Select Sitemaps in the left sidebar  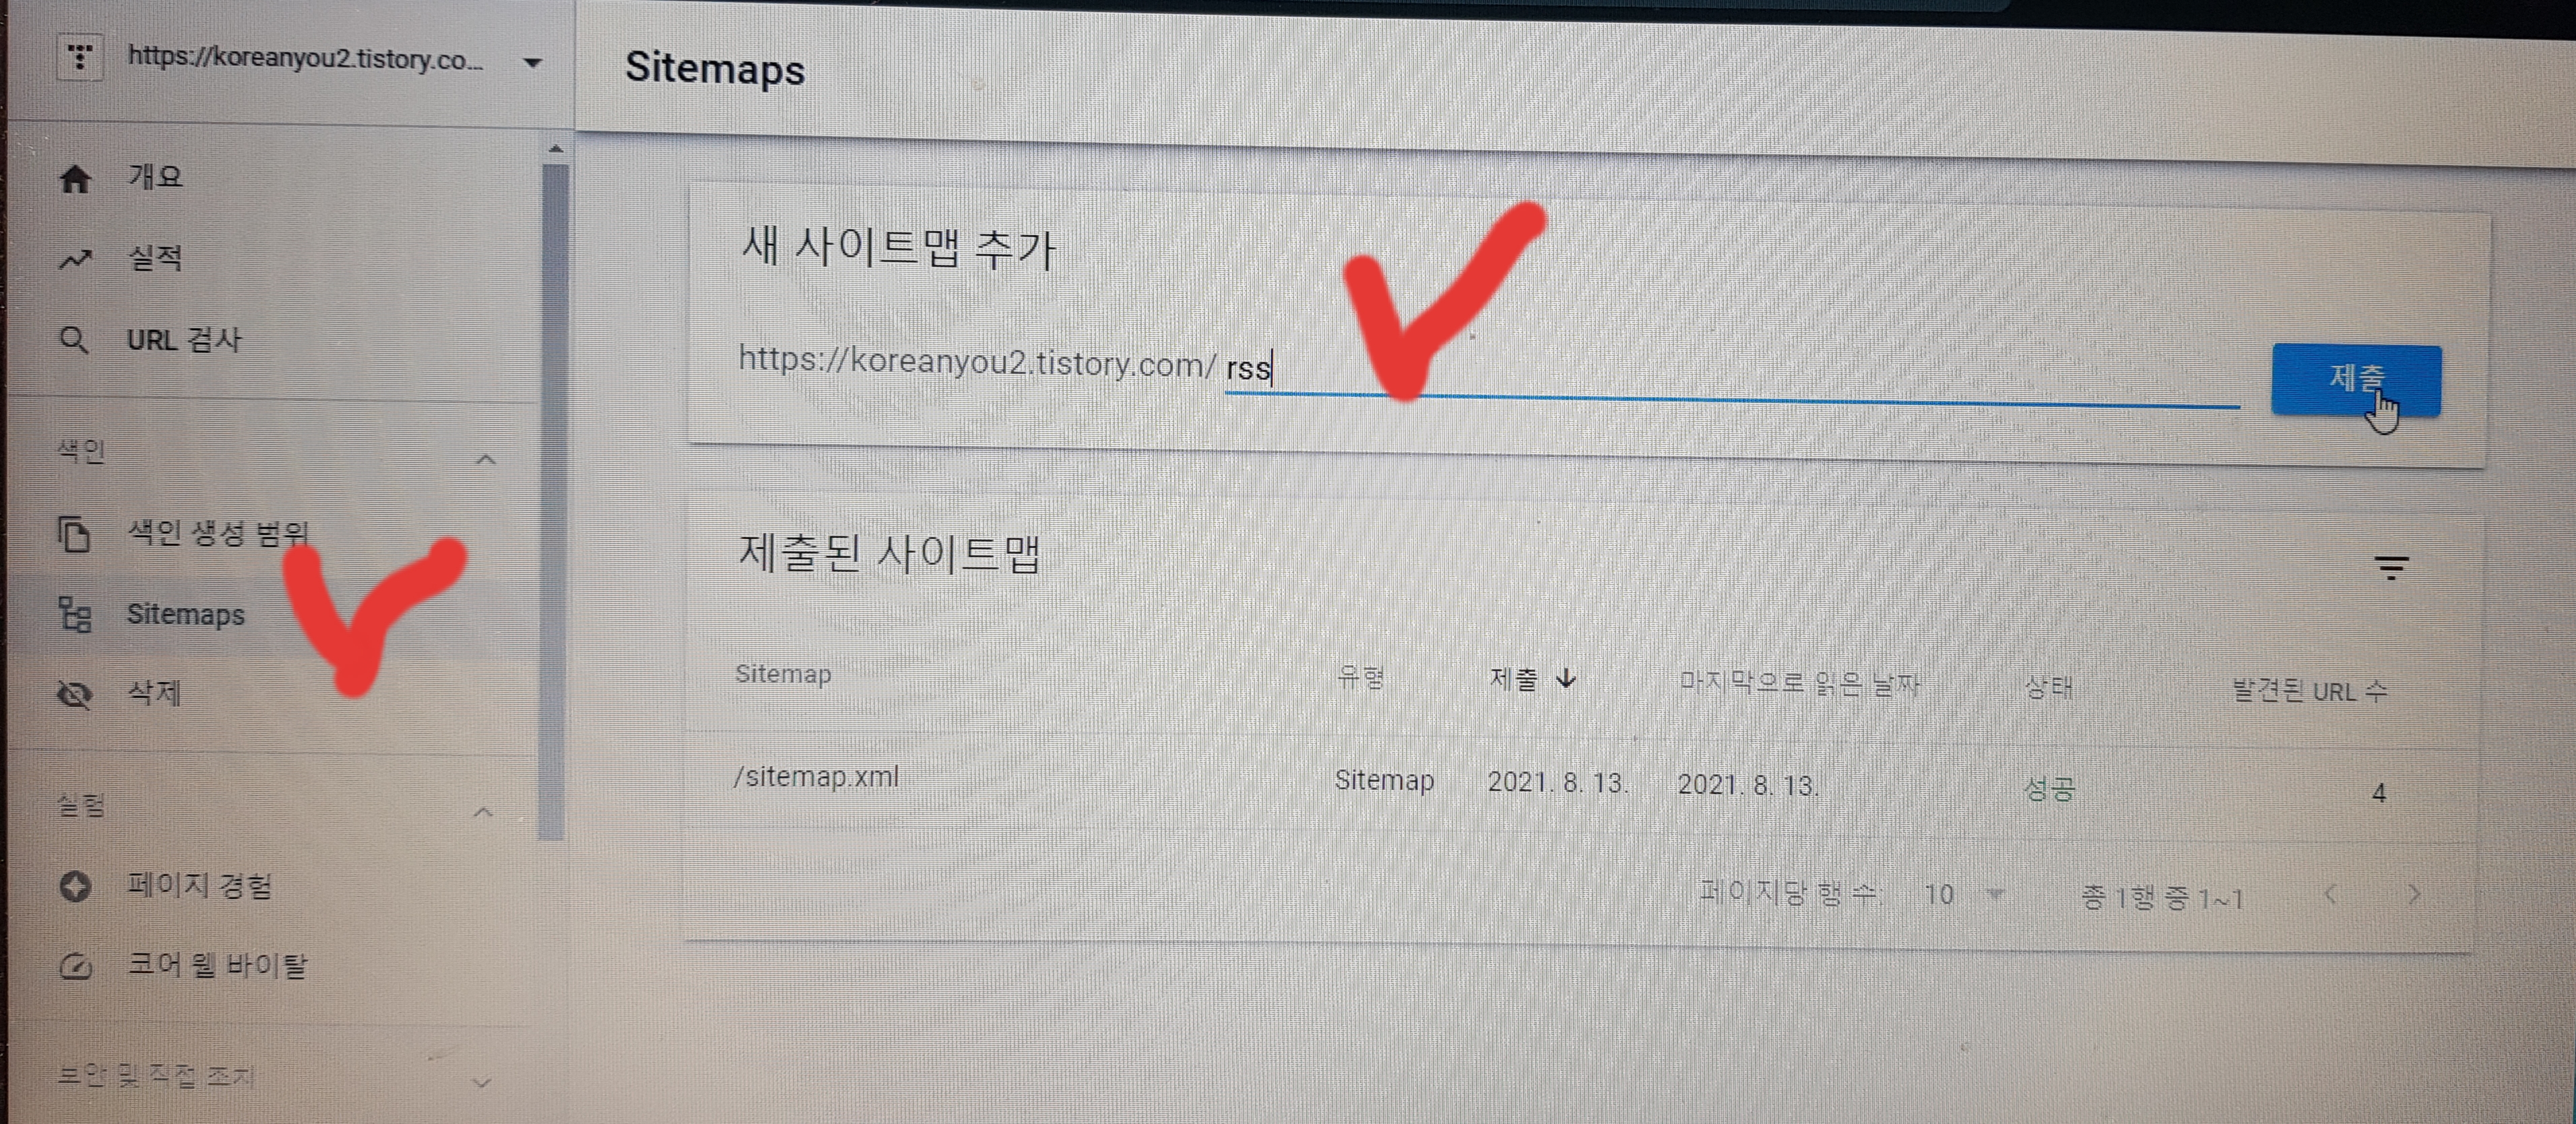point(186,615)
